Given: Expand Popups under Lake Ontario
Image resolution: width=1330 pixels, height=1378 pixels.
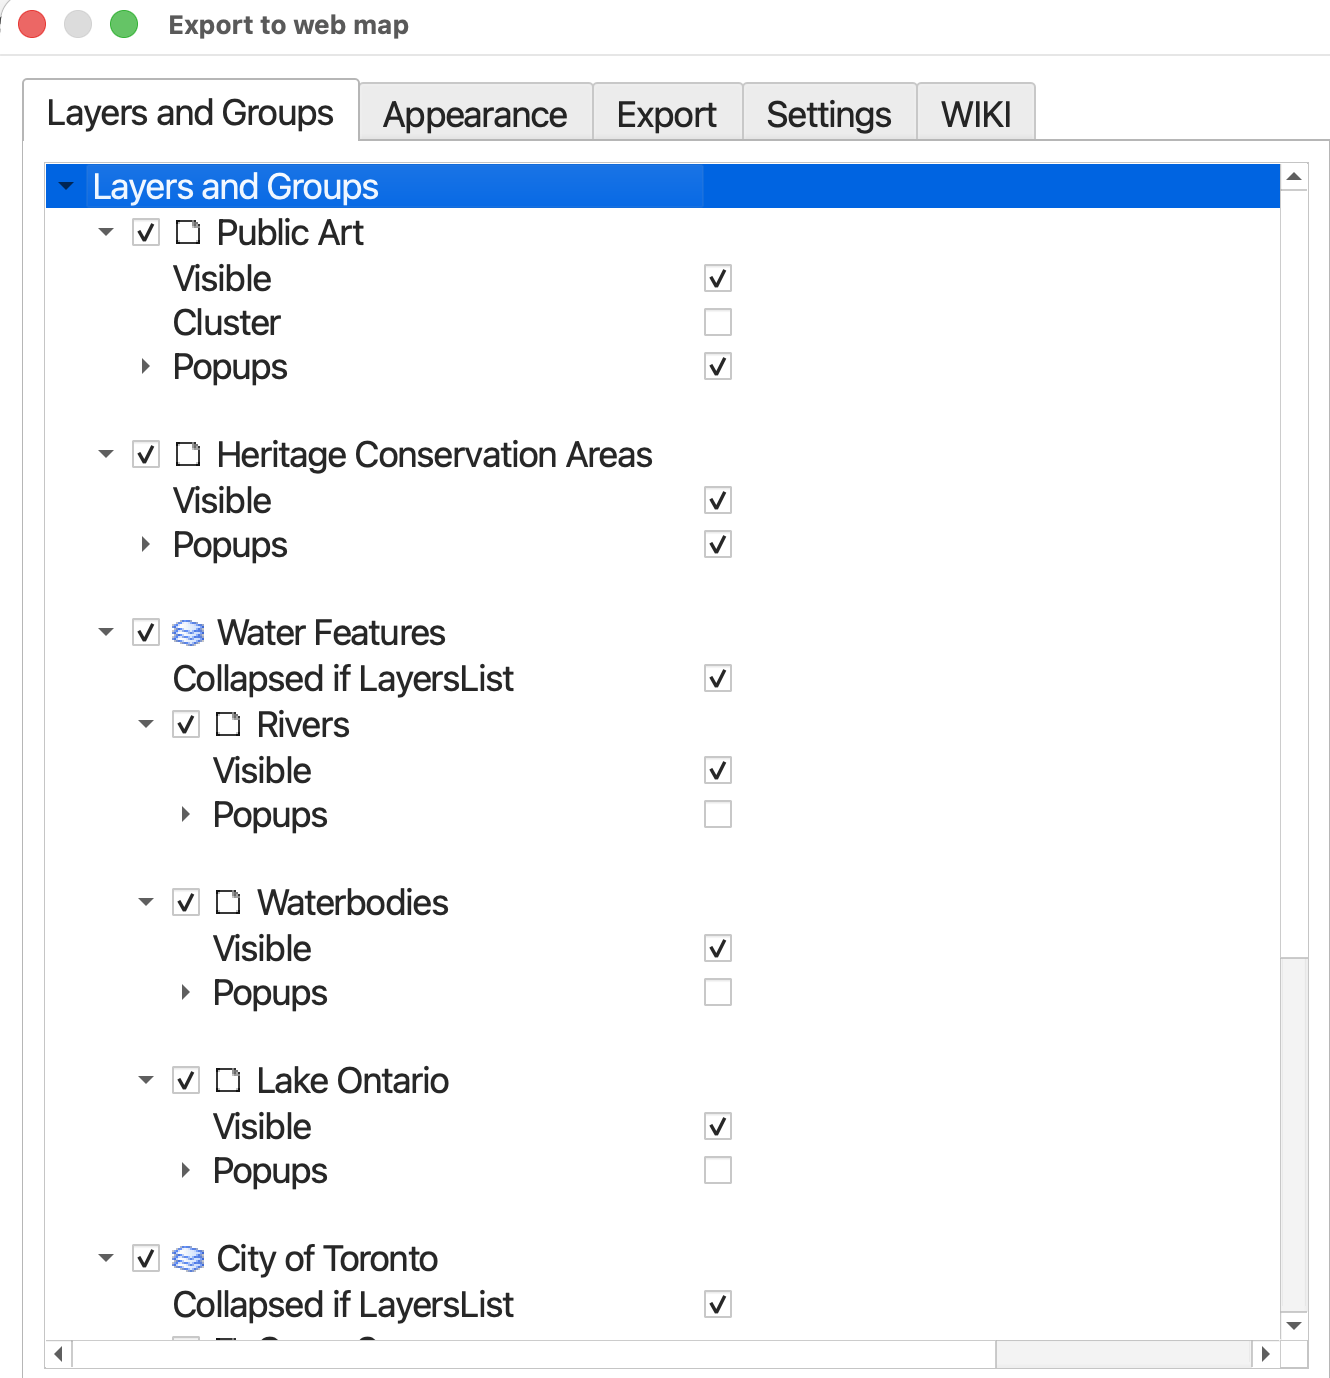Looking at the screenshot, I should coord(186,1171).
